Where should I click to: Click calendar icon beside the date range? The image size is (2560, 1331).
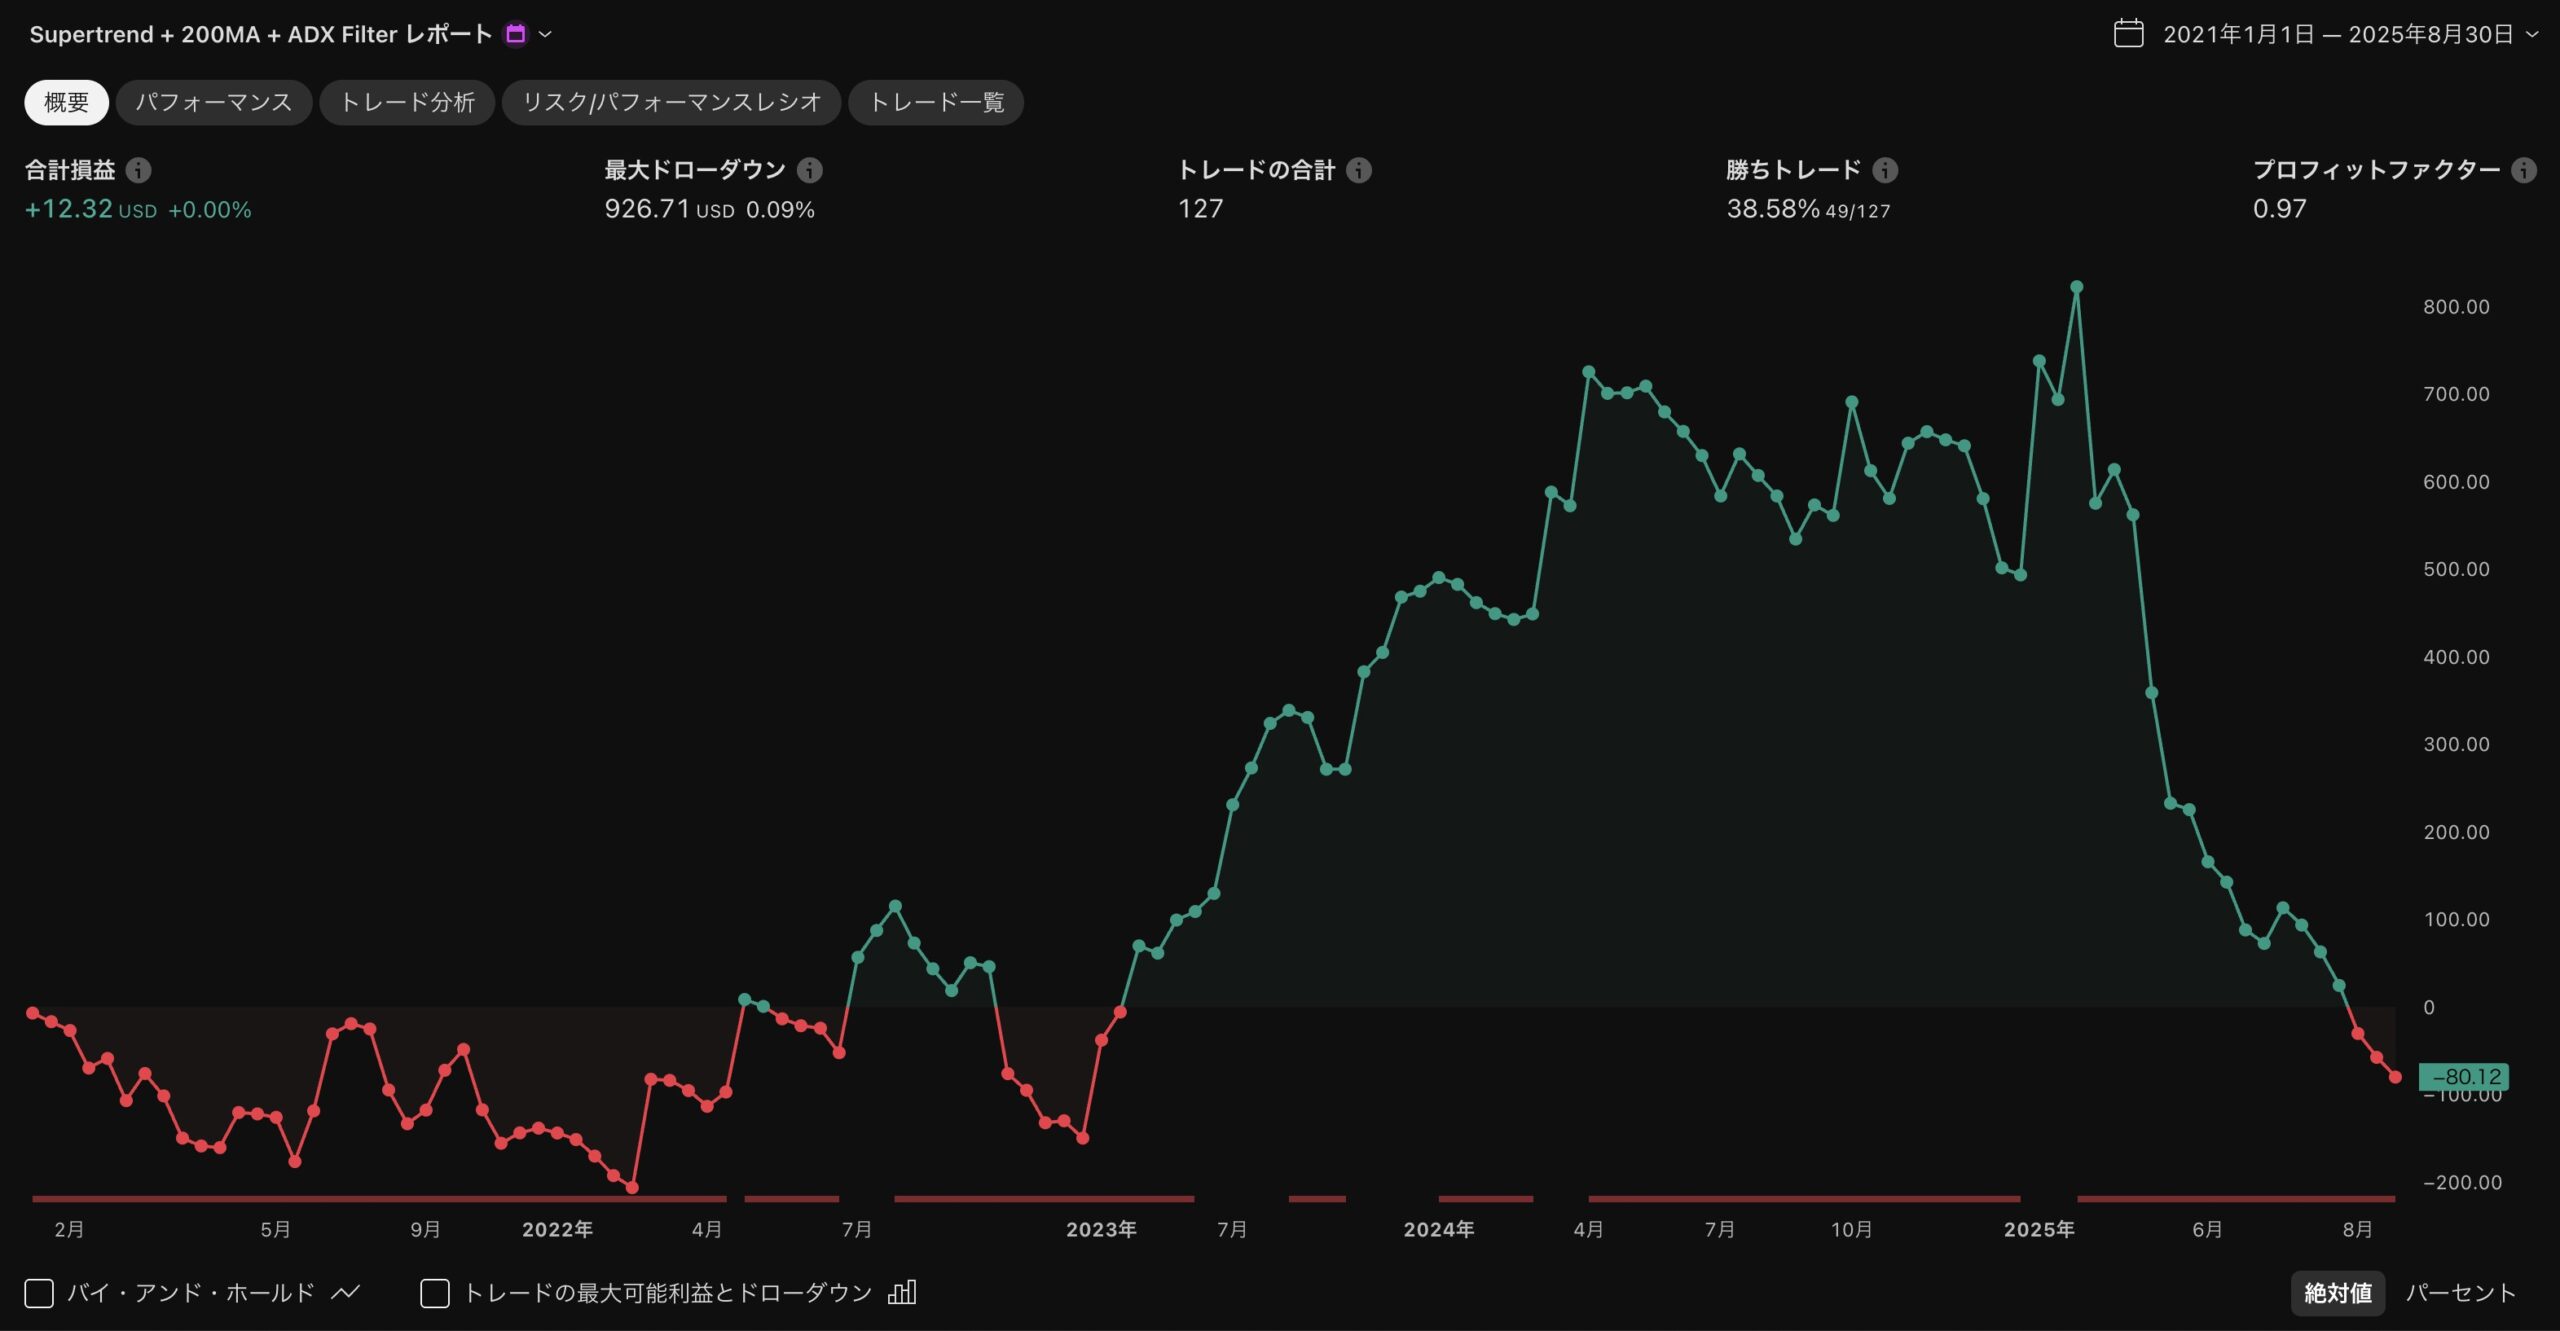point(2128,34)
